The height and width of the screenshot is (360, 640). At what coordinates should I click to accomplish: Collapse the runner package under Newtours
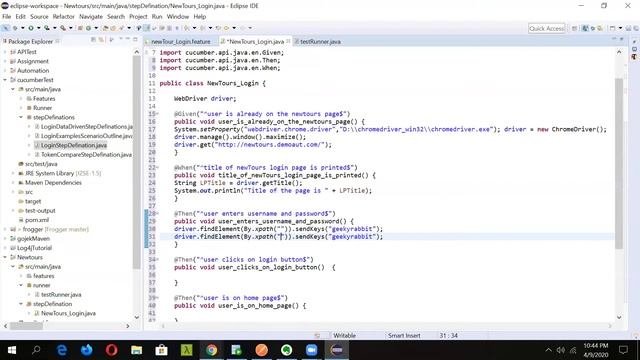[x=21, y=285]
